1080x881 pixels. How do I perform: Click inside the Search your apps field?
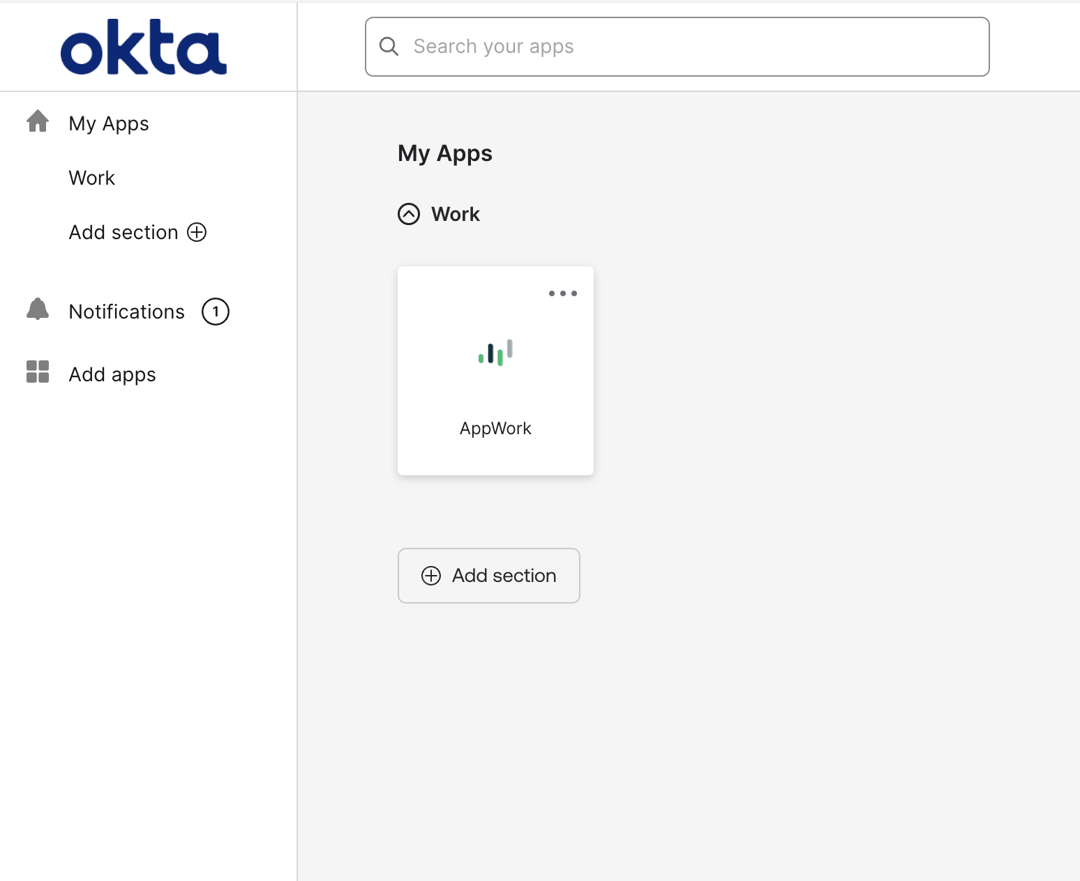[676, 46]
